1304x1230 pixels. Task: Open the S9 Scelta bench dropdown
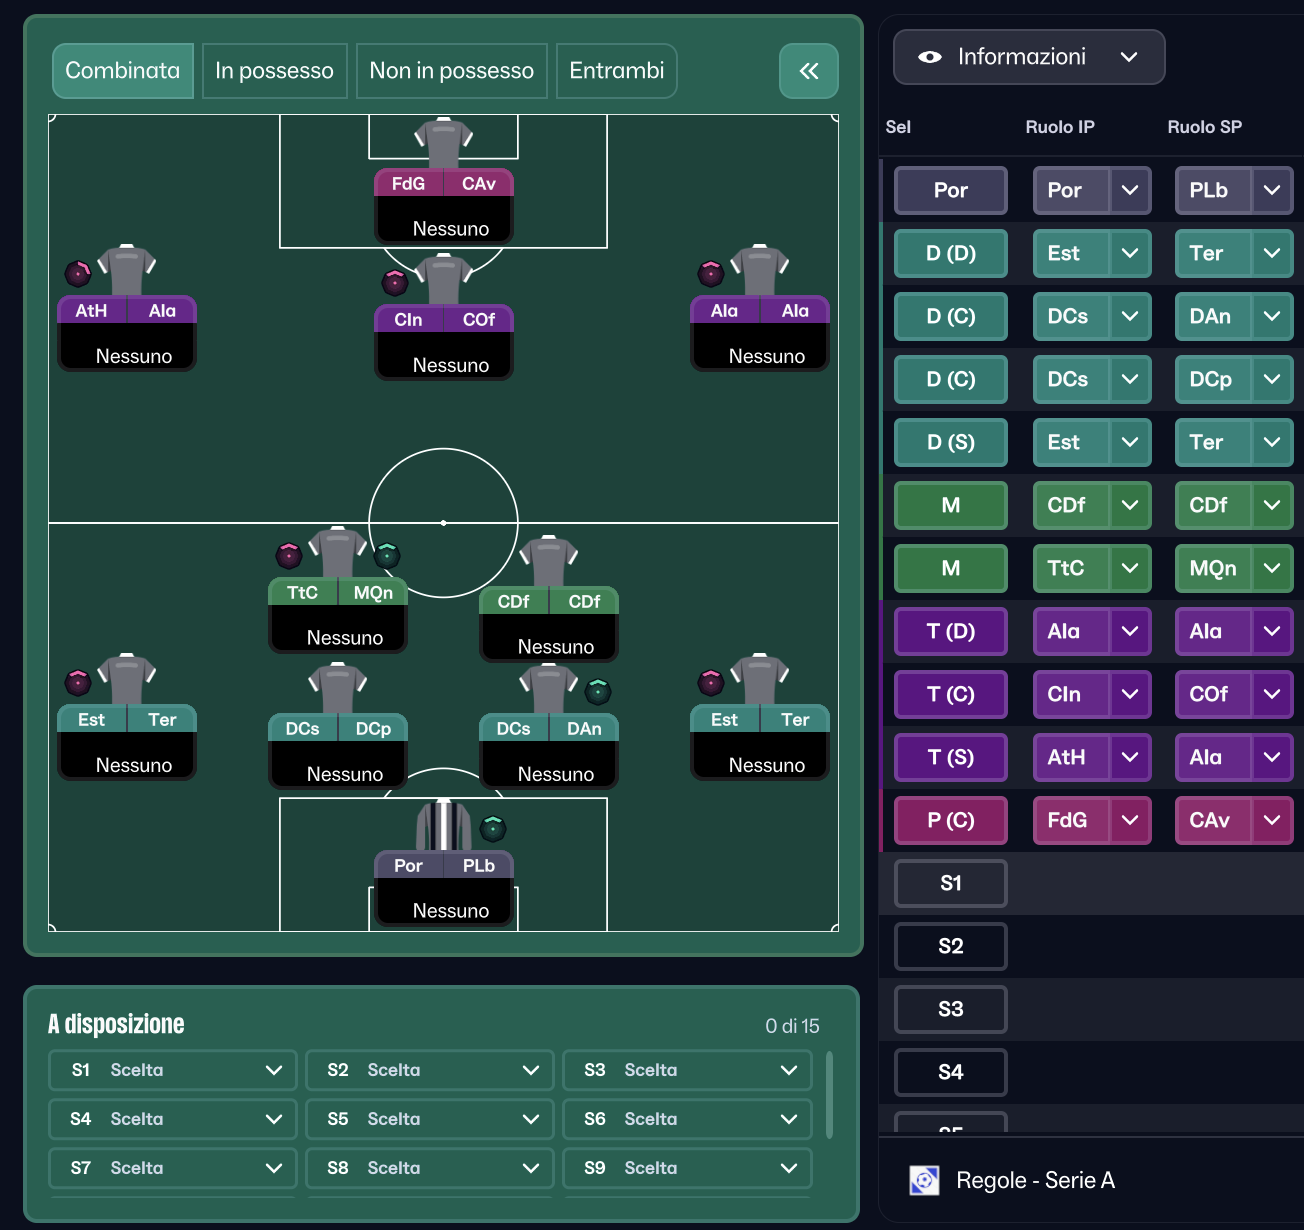click(x=687, y=1168)
